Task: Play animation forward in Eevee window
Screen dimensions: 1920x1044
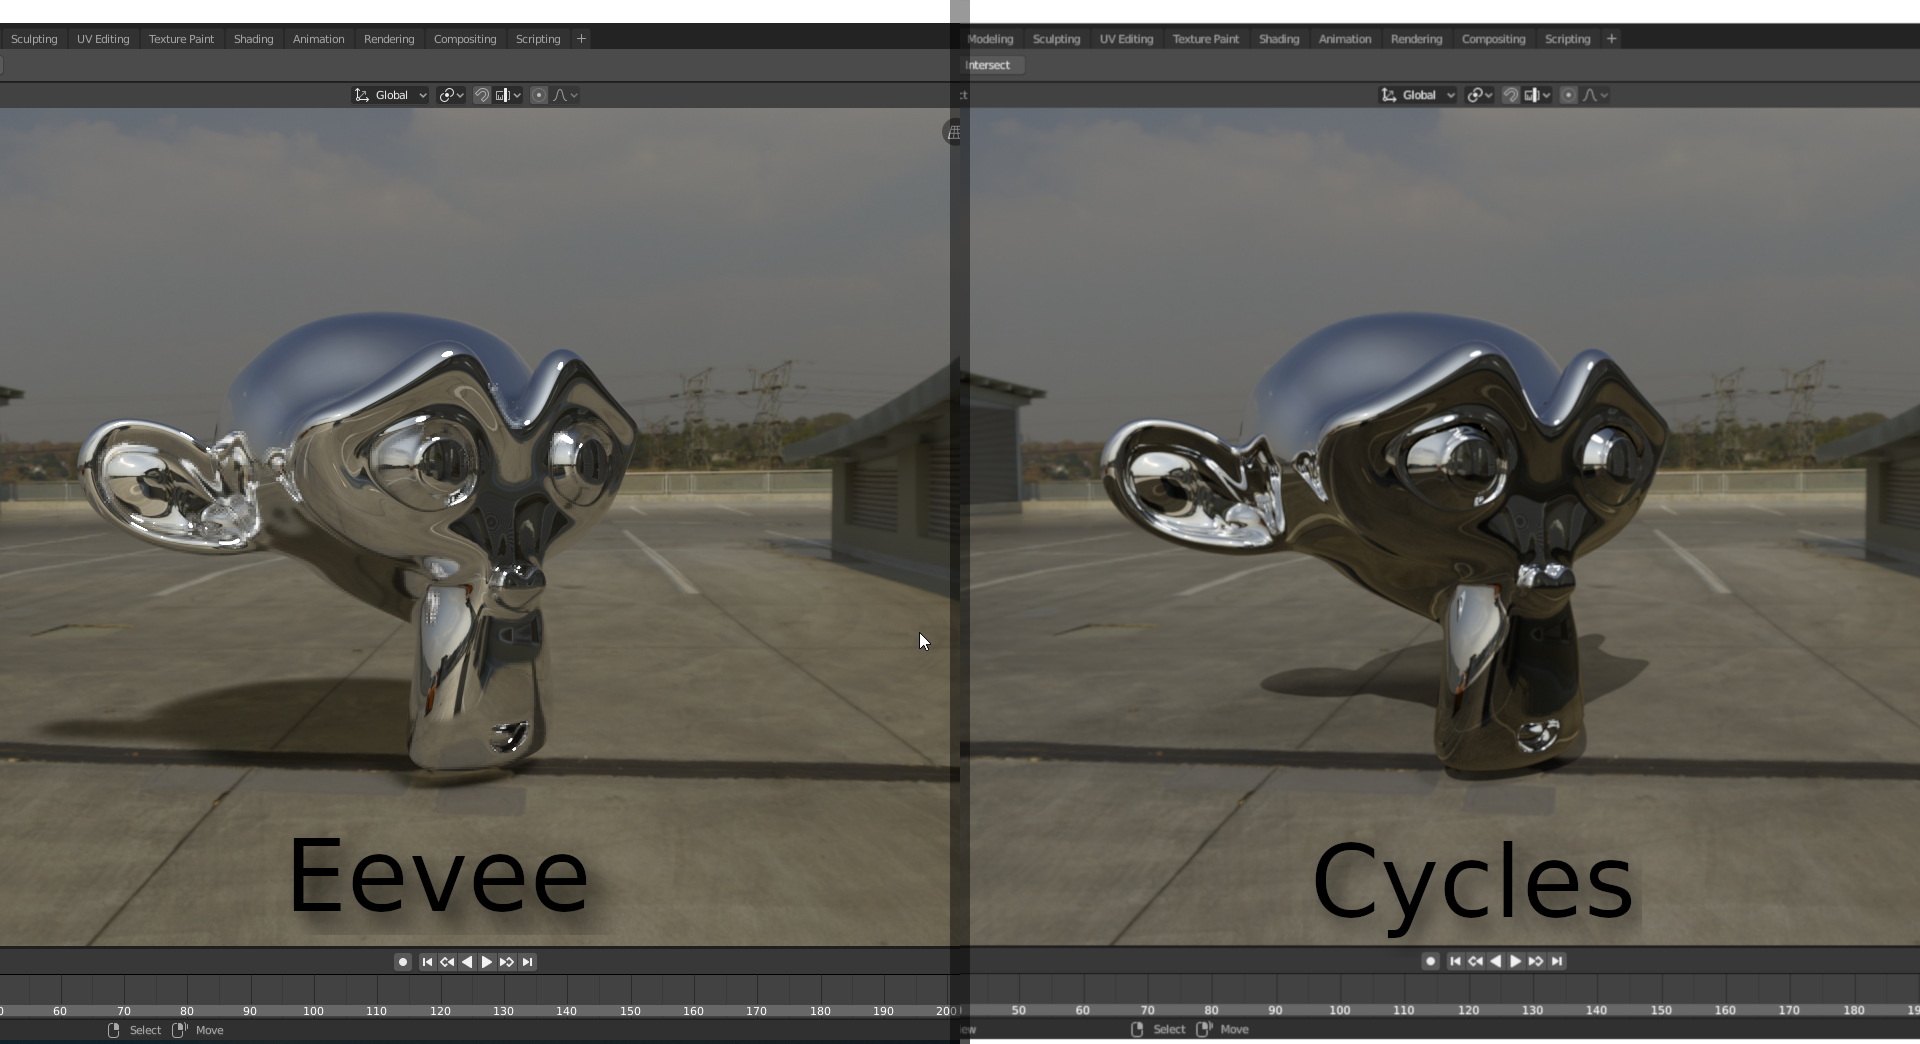Action: (487, 962)
